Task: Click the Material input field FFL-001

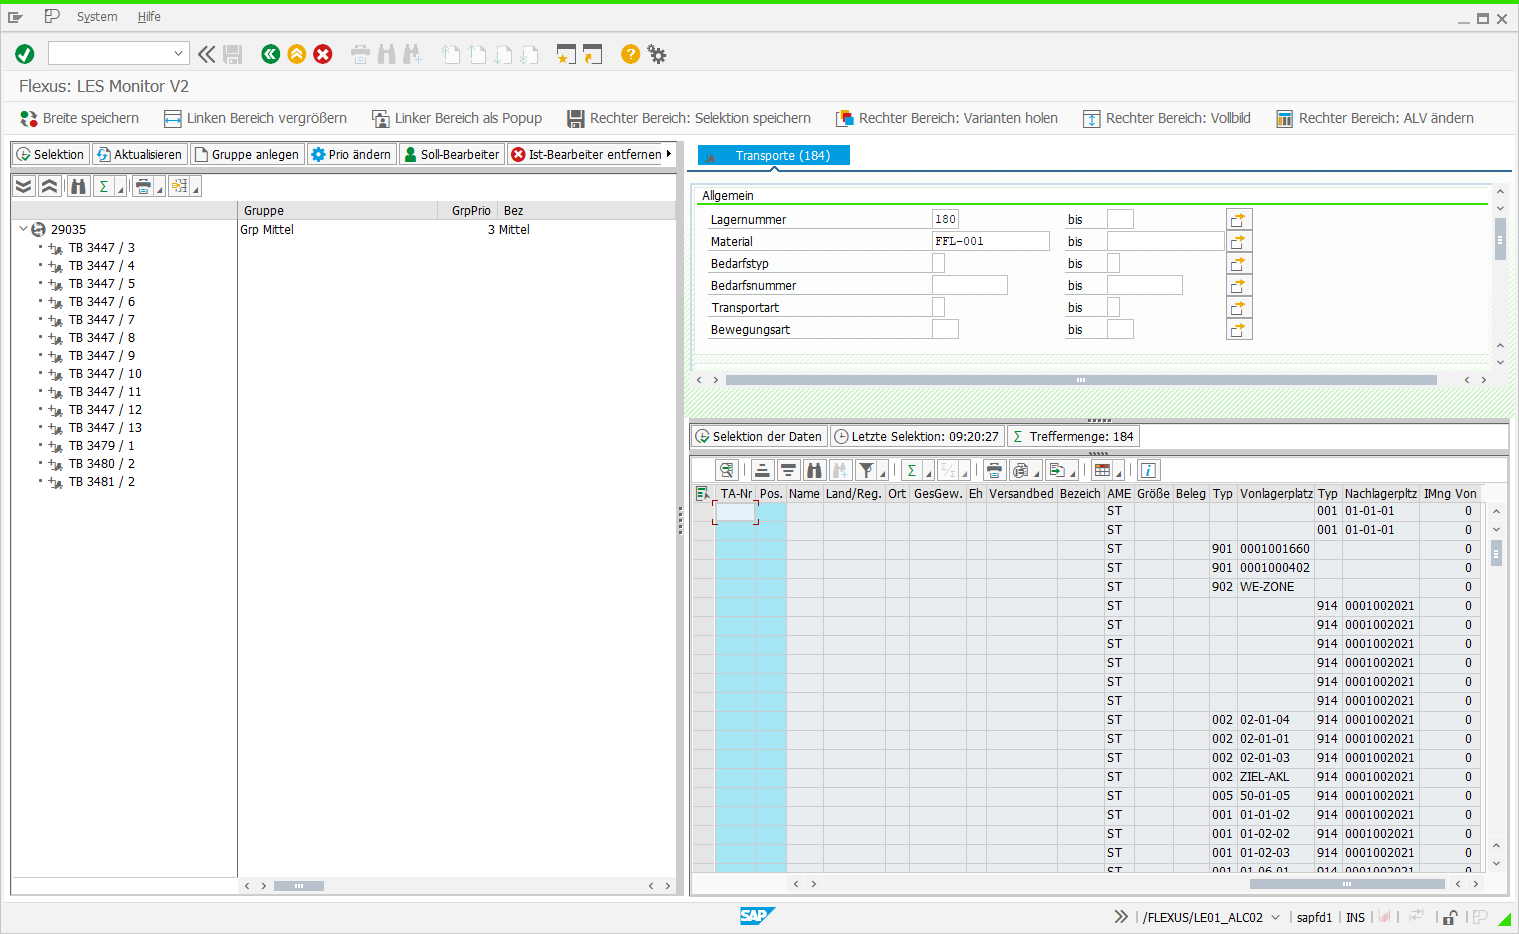Action: 990,241
